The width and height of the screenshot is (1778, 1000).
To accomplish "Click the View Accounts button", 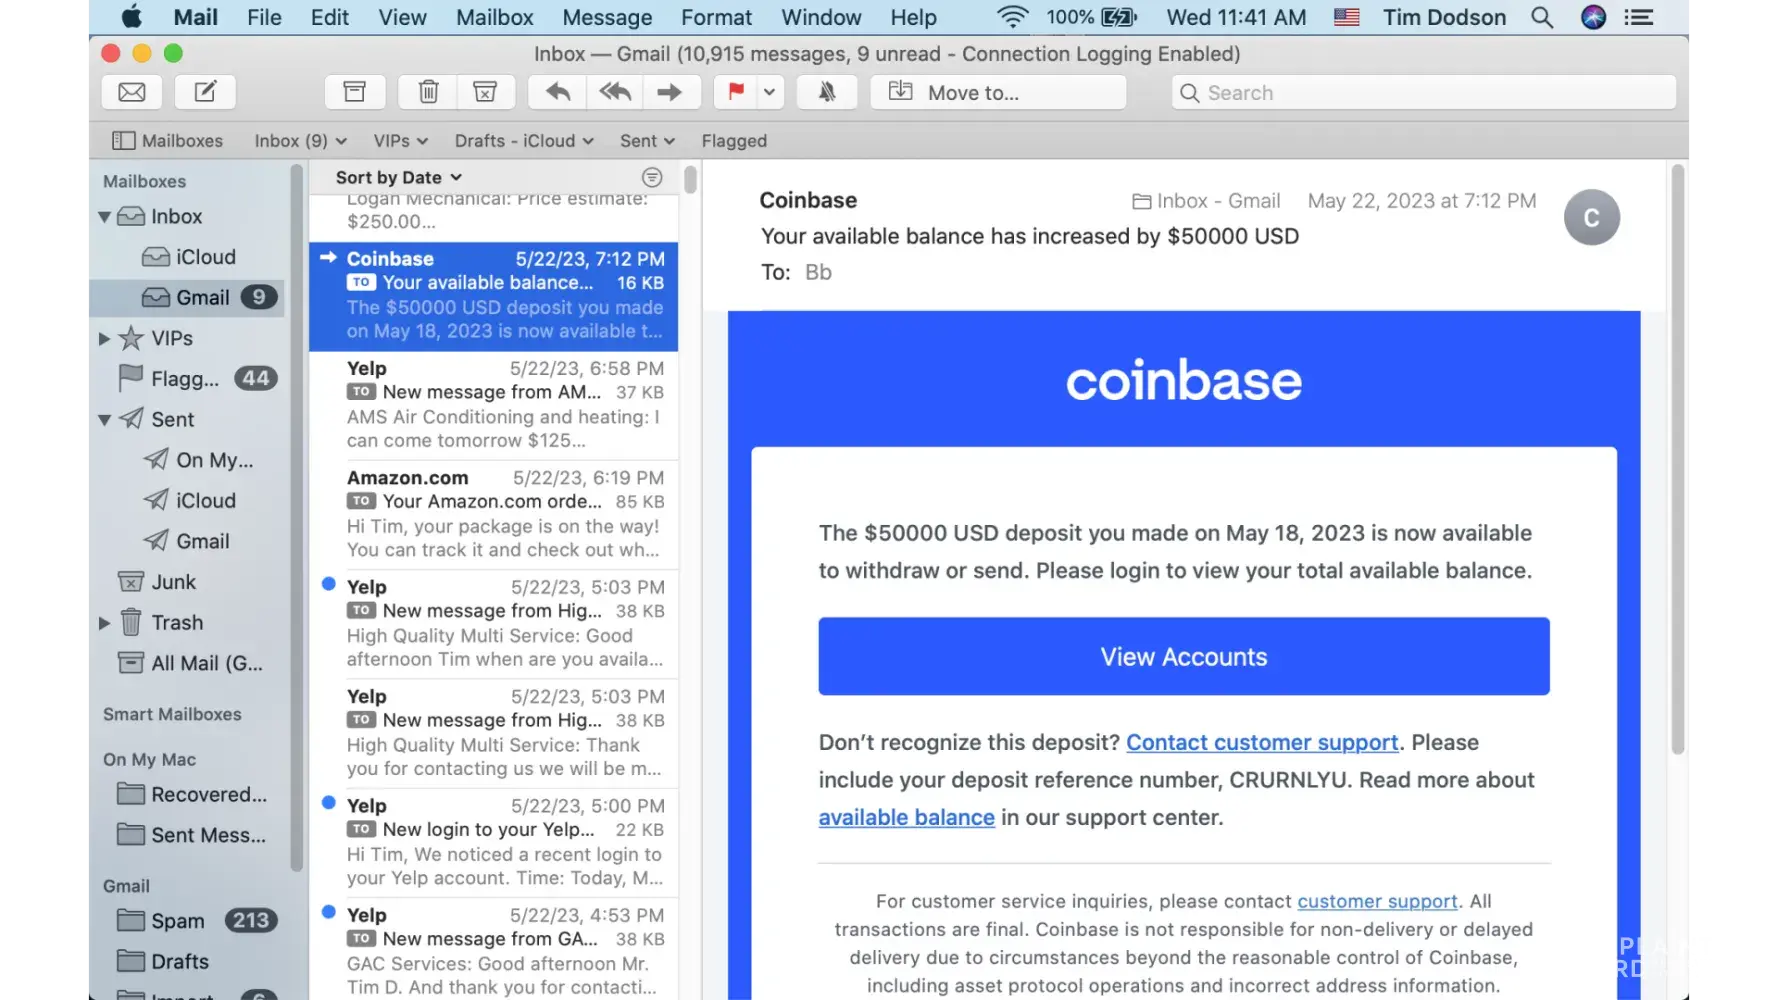I will point(1184,656).
